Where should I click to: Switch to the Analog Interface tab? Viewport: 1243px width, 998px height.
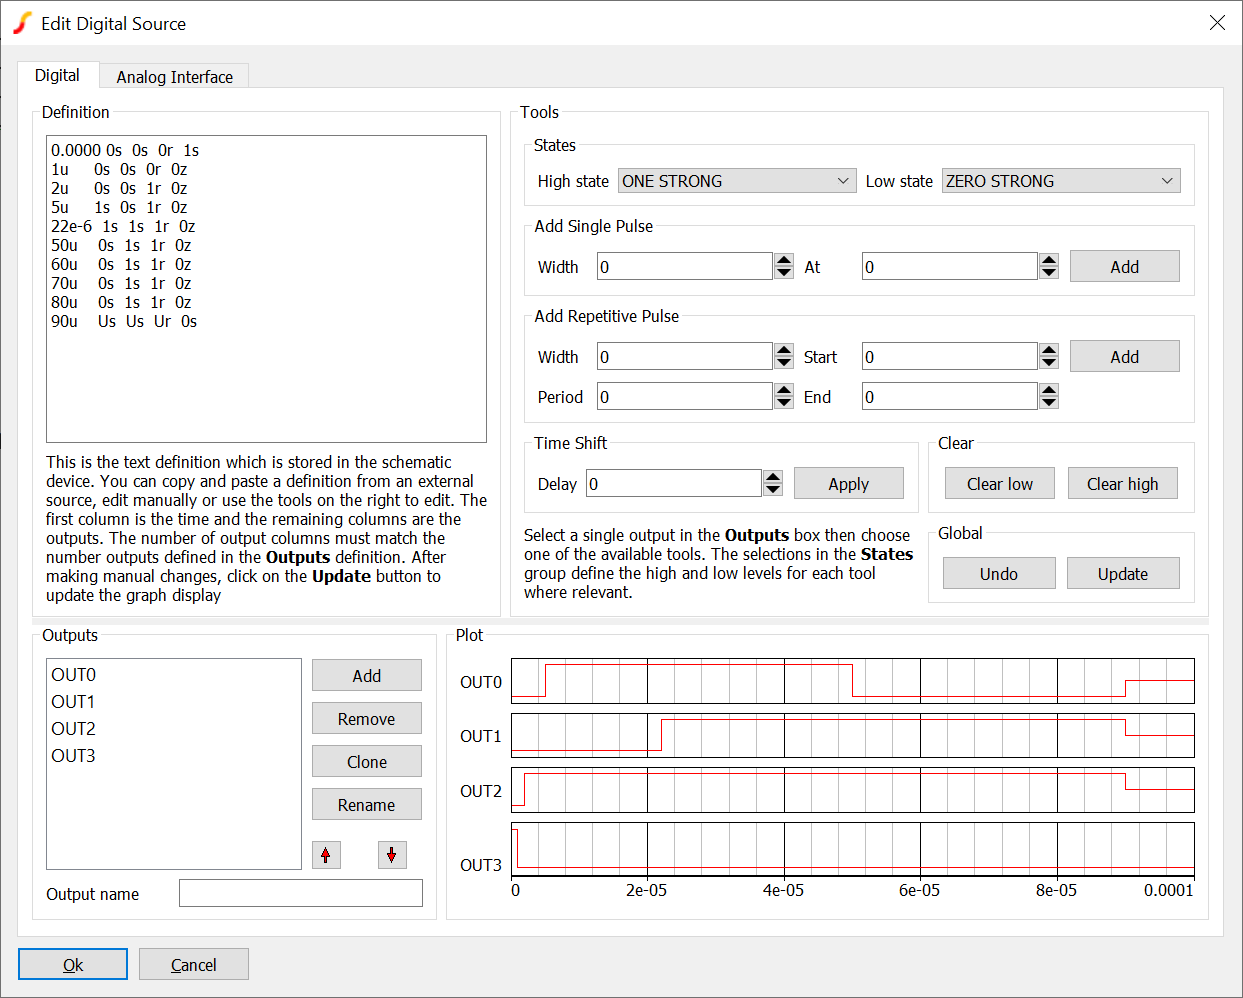click(174, 77)
